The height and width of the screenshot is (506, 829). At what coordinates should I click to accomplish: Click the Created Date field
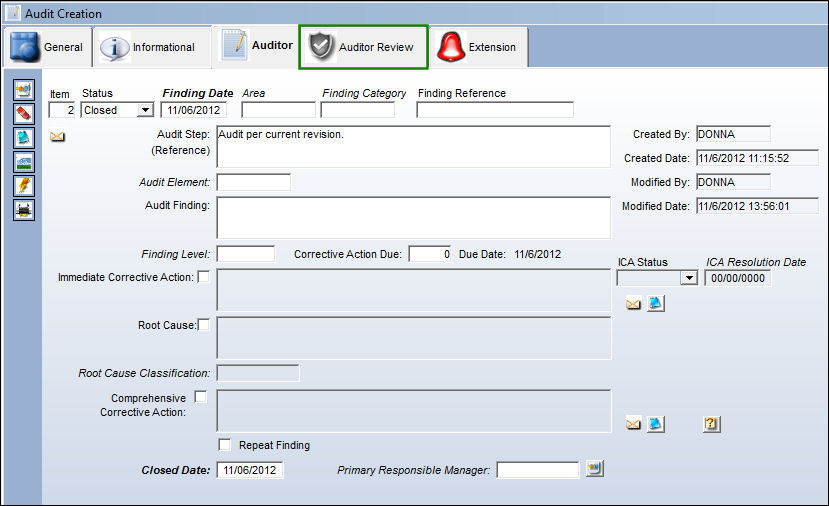point(757,158)
